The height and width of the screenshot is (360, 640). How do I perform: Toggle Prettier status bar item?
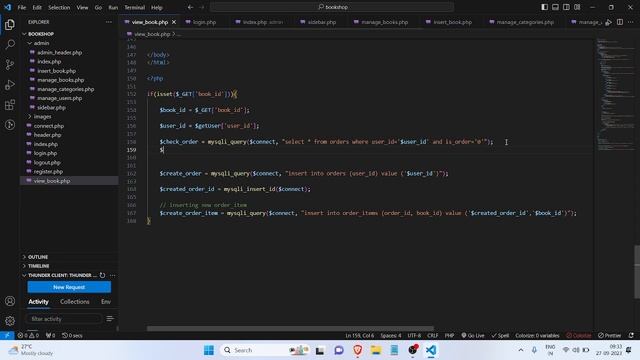[x=609, y=335]
